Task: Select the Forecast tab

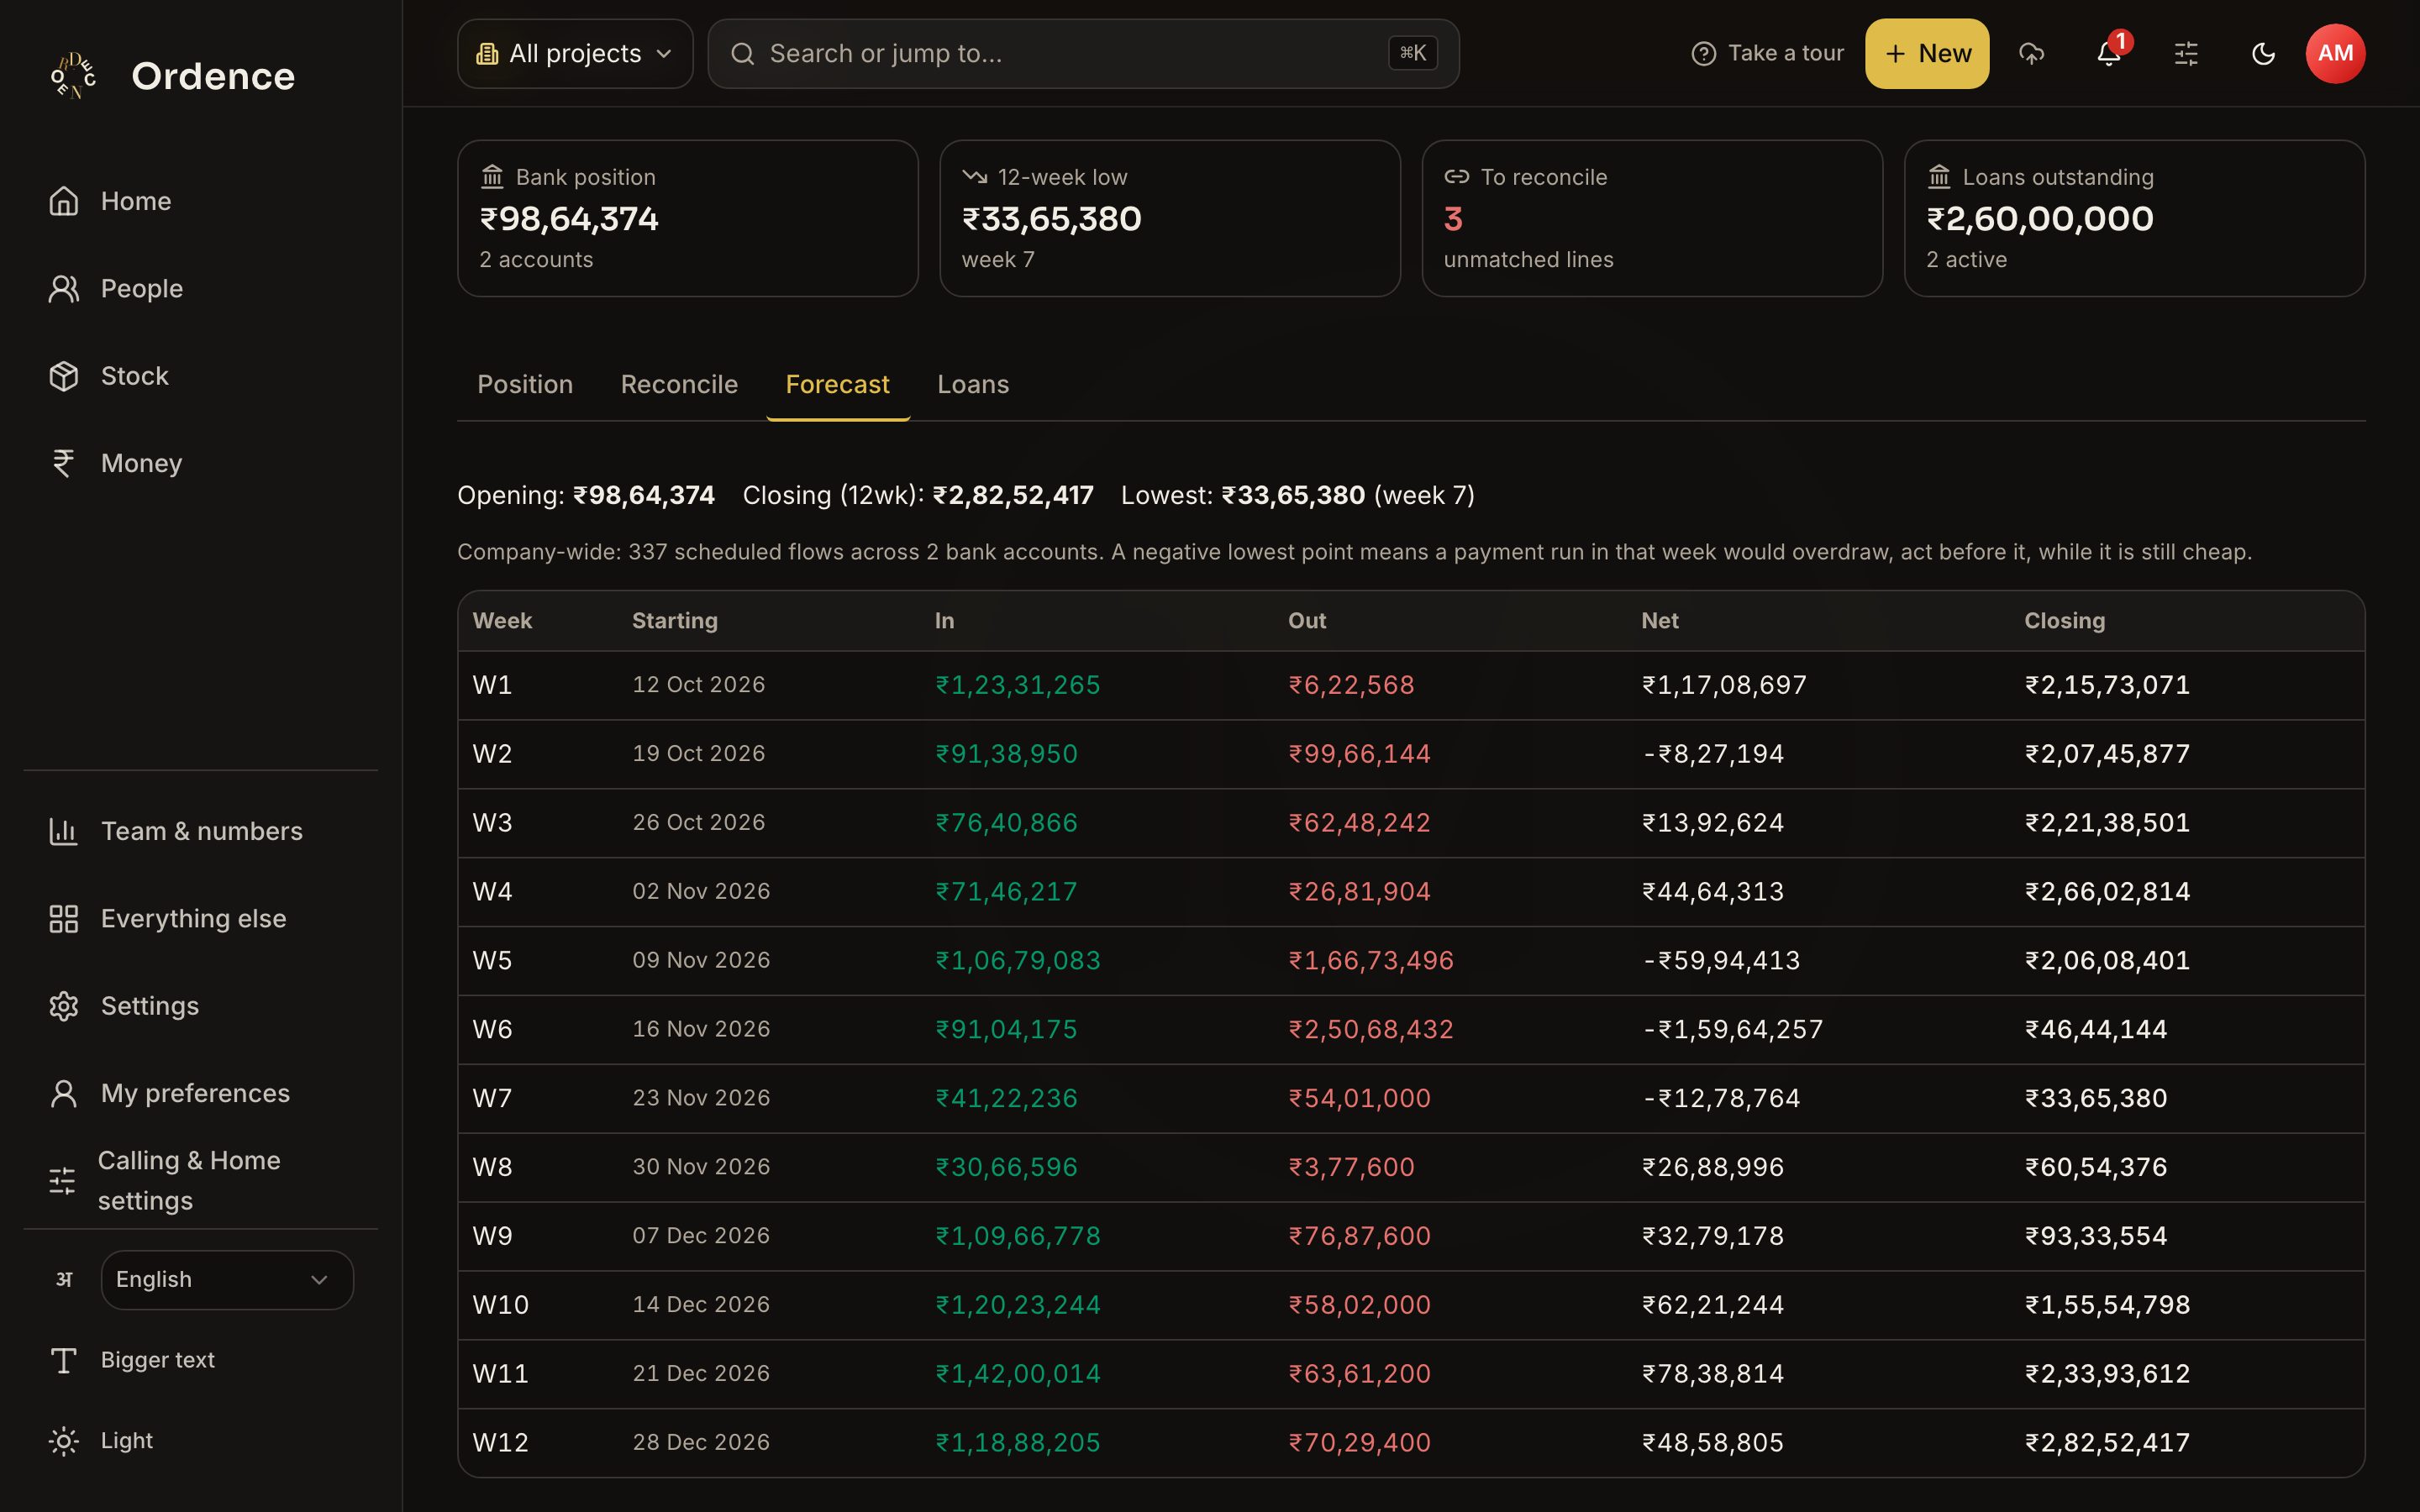Action: coord(837,385)
